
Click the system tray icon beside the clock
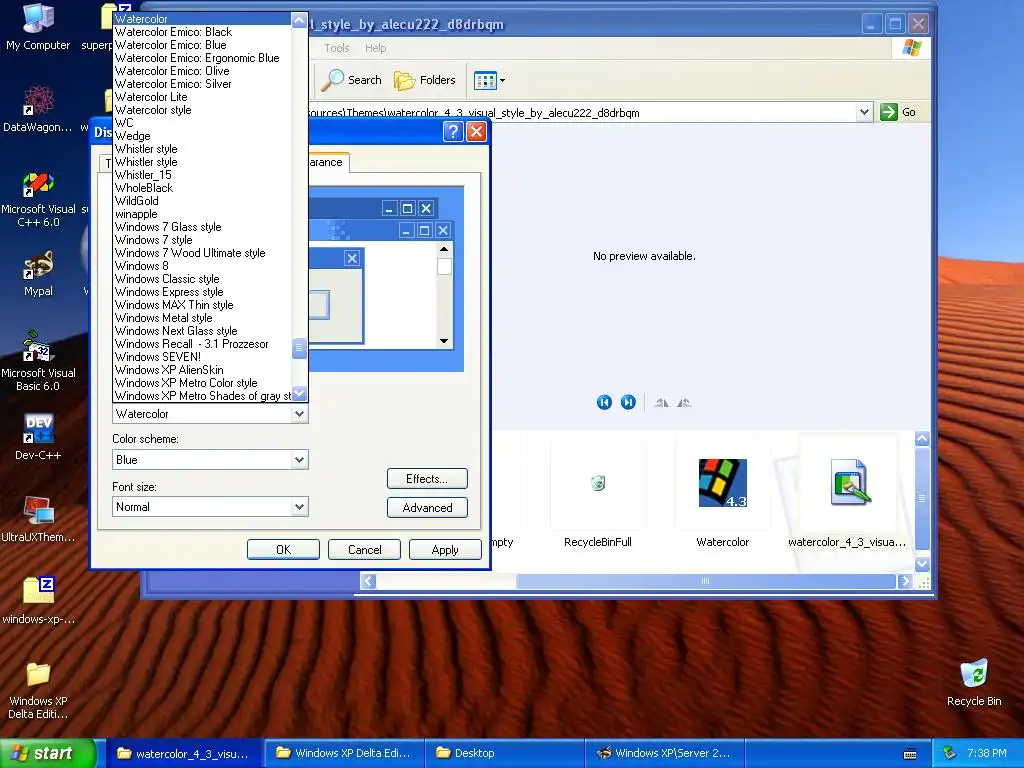[x=950, y=753]
